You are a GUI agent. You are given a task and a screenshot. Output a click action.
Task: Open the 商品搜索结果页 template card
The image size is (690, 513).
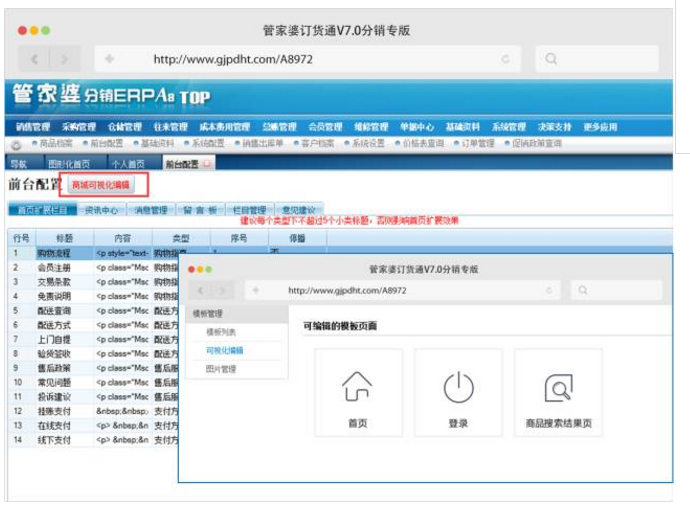point(558,392)
